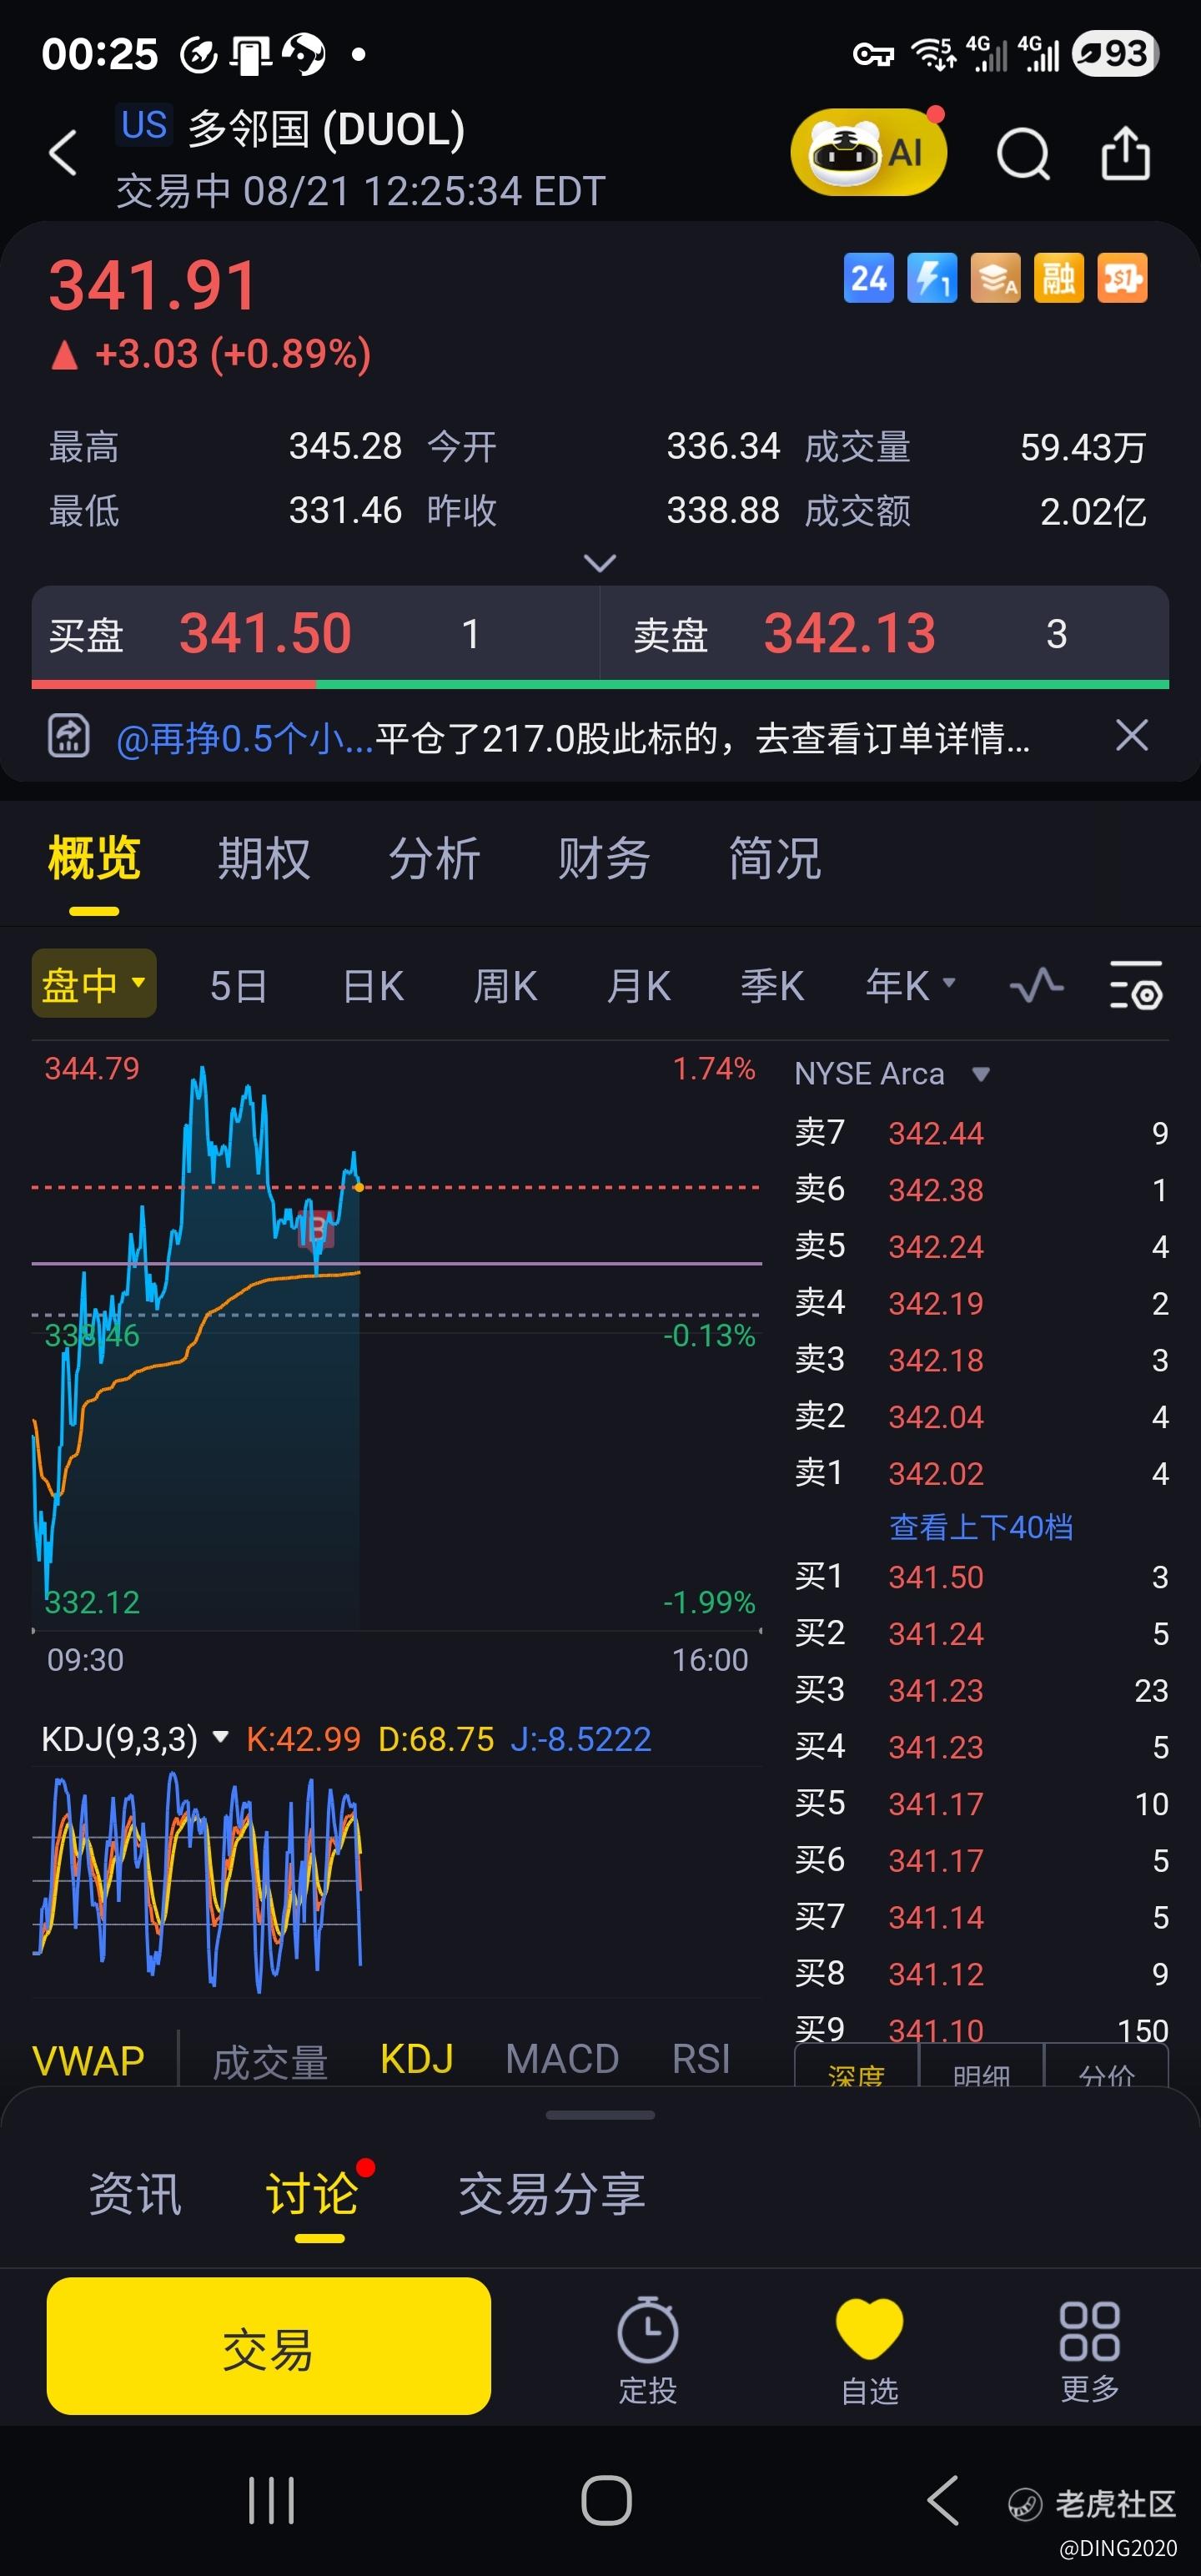
Task: Select the 周K chart period
Action: (505, 986)
